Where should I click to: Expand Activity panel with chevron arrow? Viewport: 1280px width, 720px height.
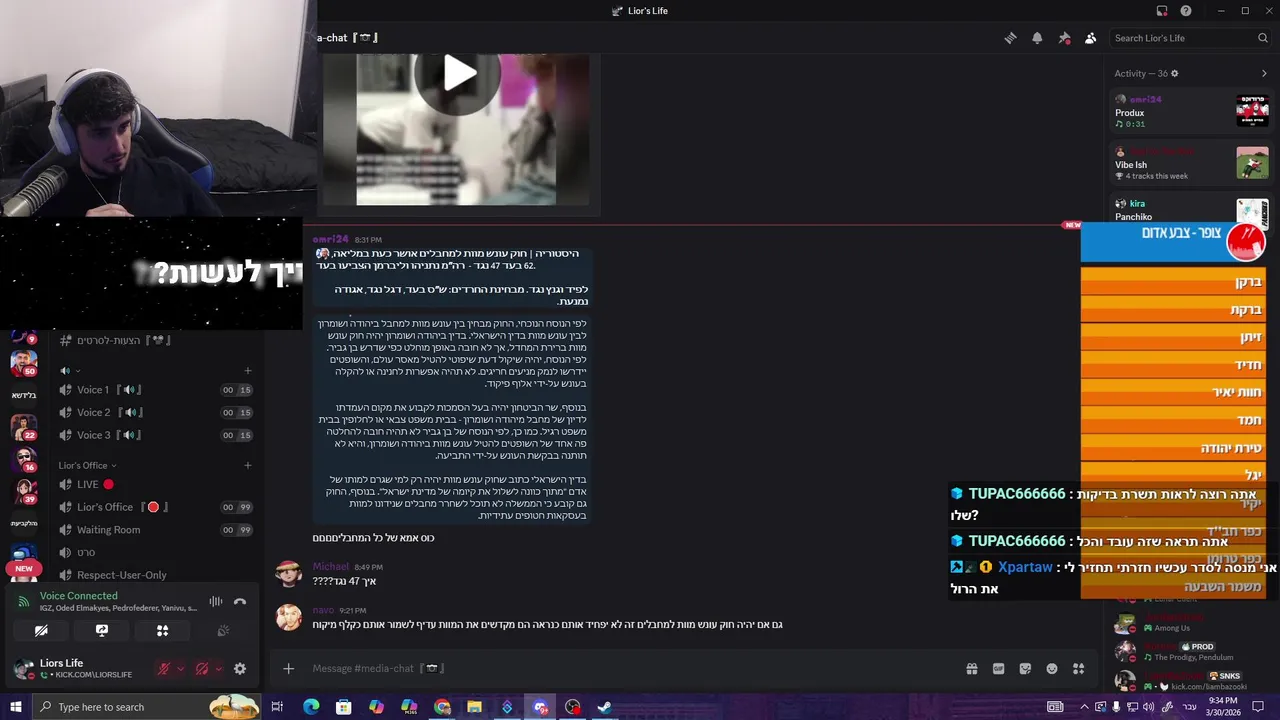(1264, 73)
